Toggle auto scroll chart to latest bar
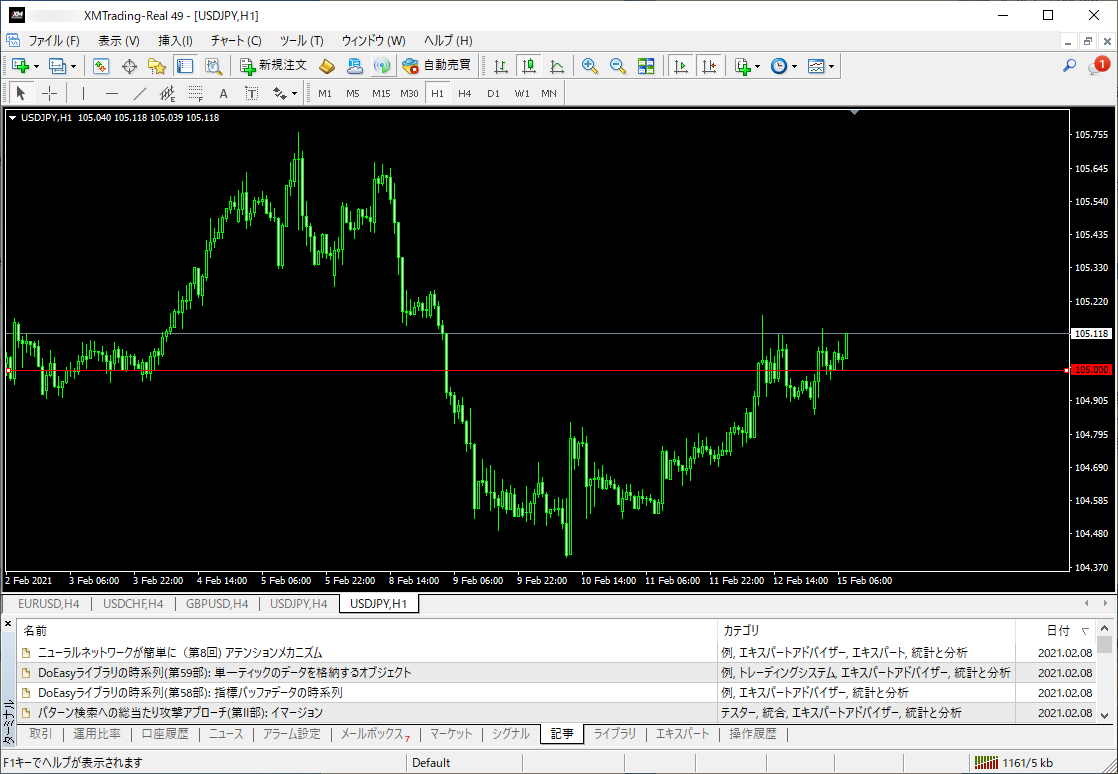 point(681,66)
